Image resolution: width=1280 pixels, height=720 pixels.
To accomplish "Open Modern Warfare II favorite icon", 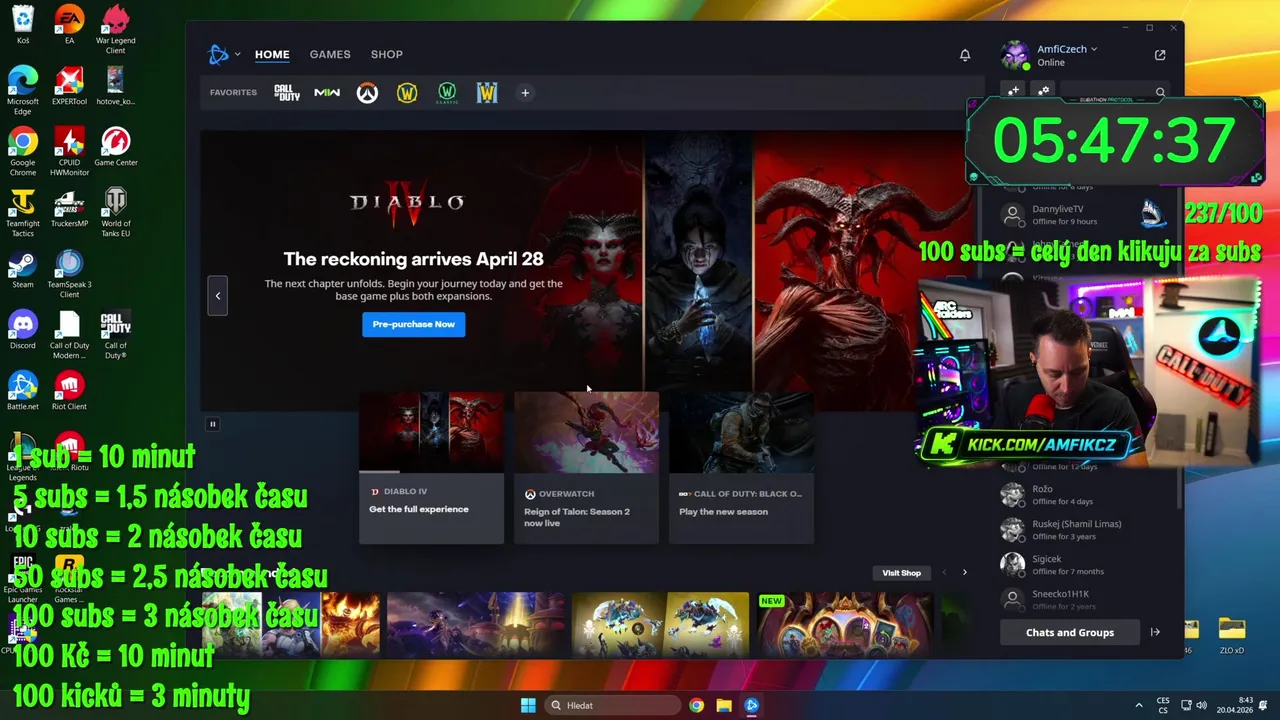I will coord(327,93).
